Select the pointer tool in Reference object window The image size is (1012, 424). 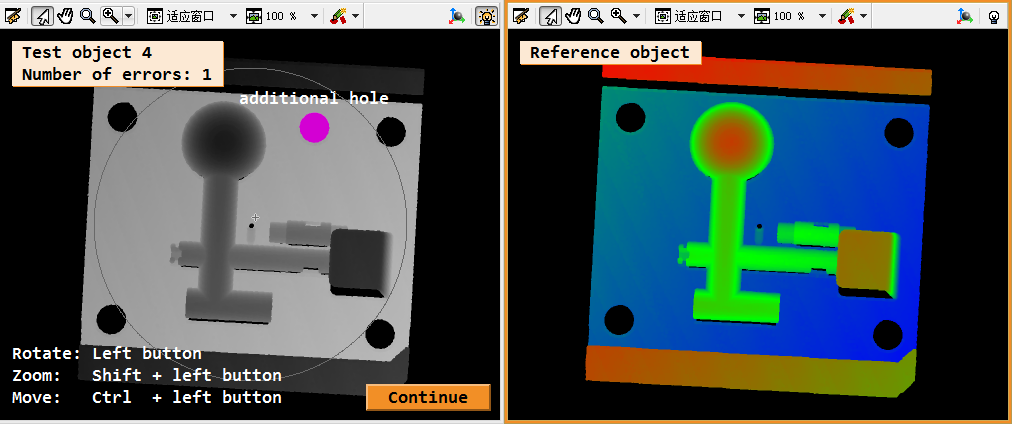click(549, 15)
